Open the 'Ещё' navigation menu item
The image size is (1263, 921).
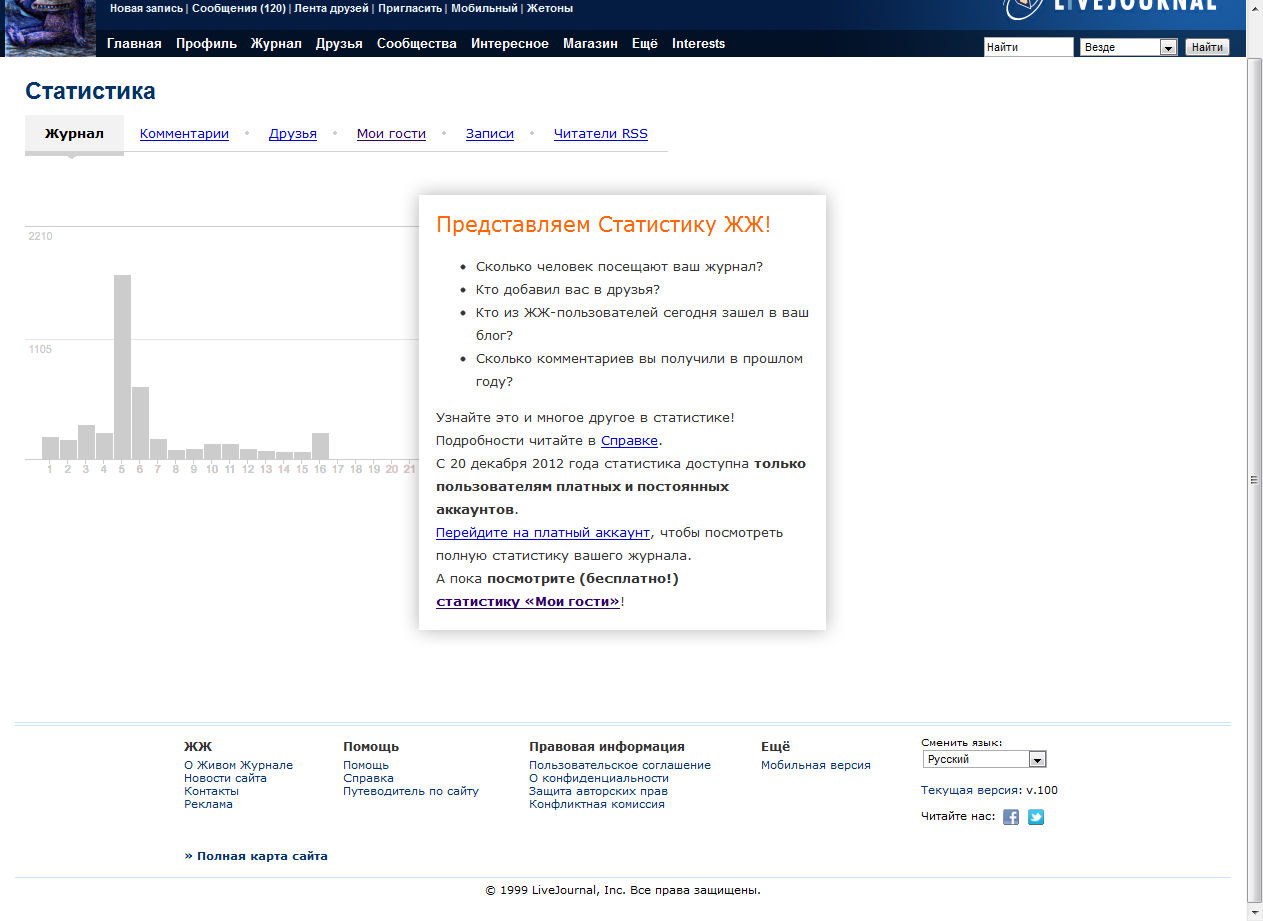coord(645,43)
